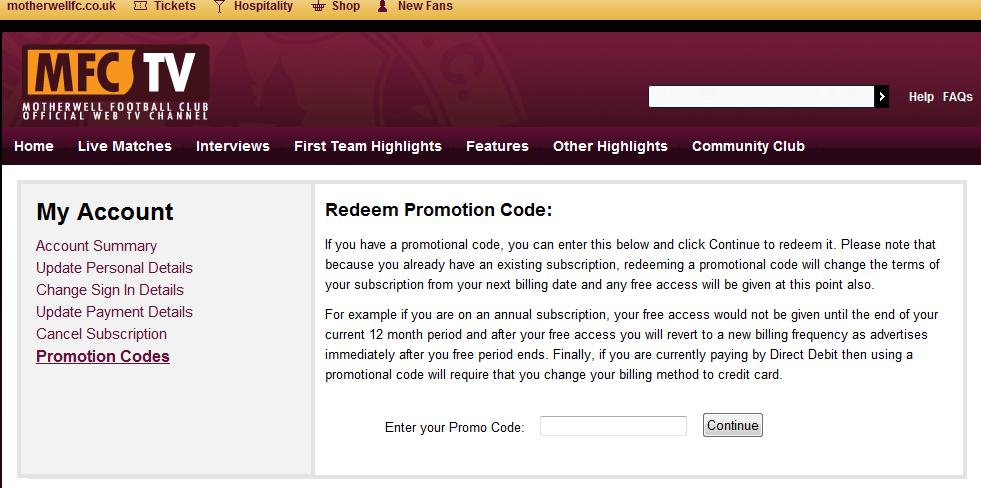The height and width of the screenshot is (488, 981).
Task: Open Account Summary in My Account
Action: tap(96, 246)
